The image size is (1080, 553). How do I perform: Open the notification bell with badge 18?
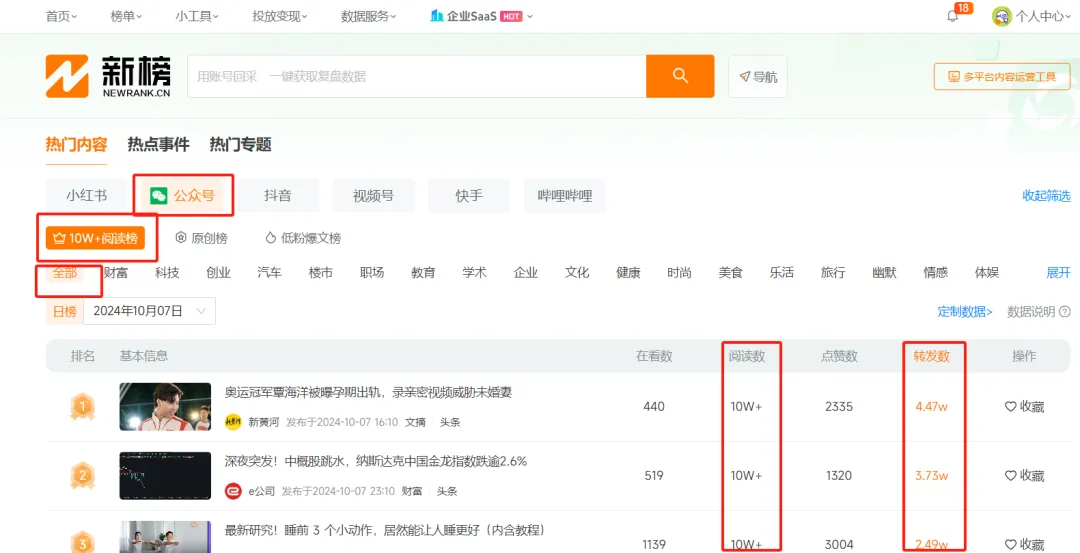(x=953, y=17)
